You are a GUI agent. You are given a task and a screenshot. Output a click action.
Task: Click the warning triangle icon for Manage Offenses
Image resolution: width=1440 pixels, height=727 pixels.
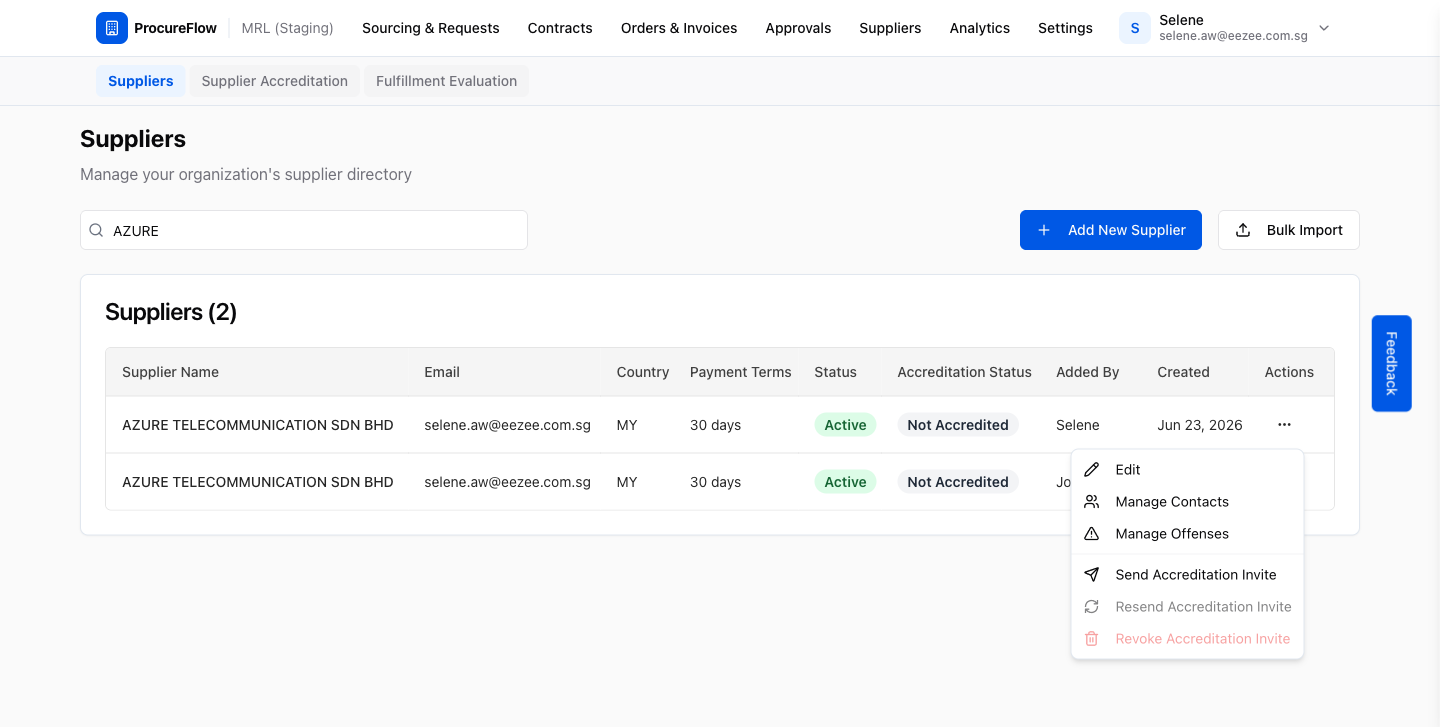pos(1092,534)
